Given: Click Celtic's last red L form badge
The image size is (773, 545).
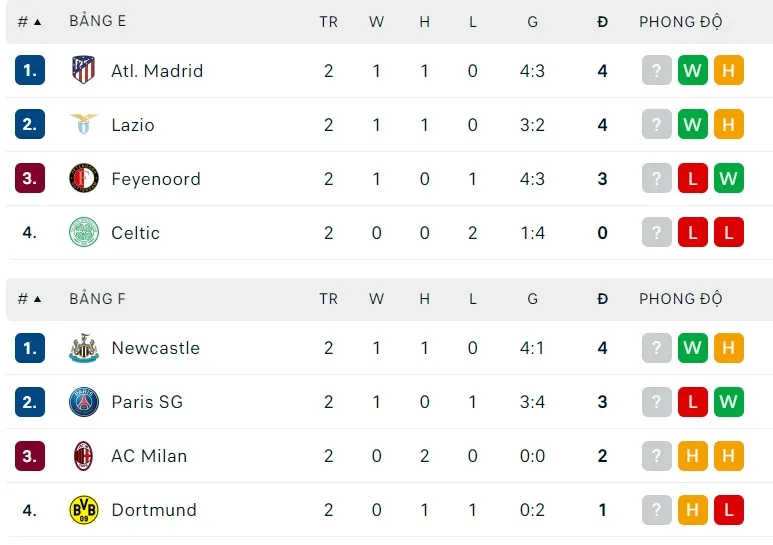Looking at the screenshot, I should pos(728,233).
